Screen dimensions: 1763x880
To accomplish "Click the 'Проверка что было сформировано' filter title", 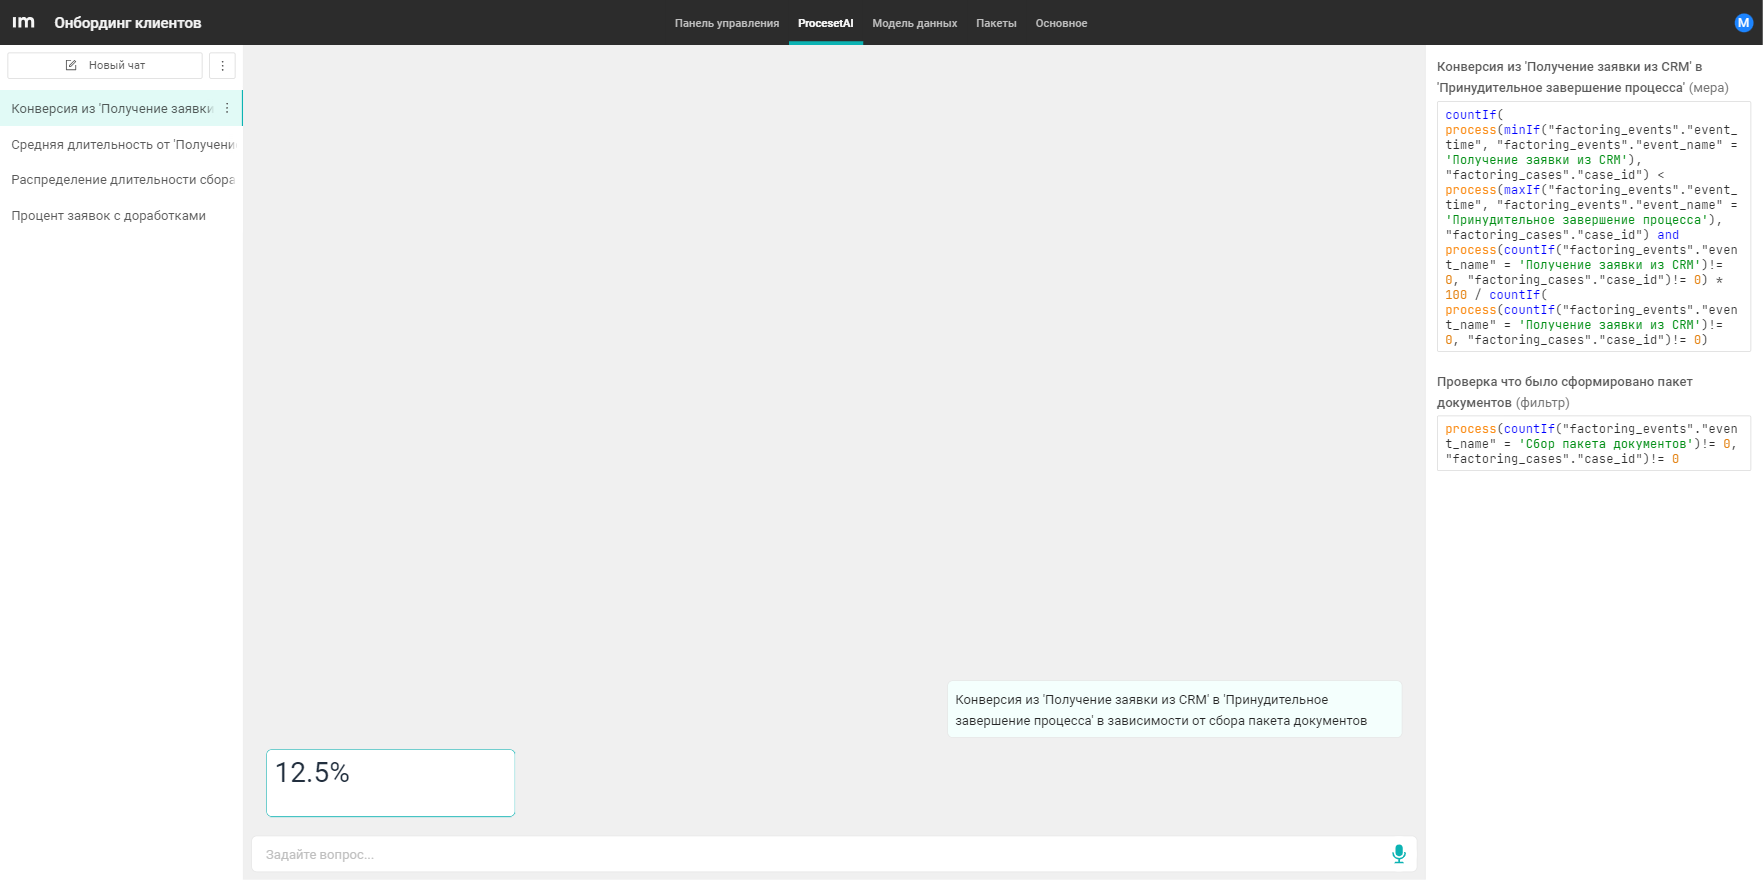I will (1565, 392).
